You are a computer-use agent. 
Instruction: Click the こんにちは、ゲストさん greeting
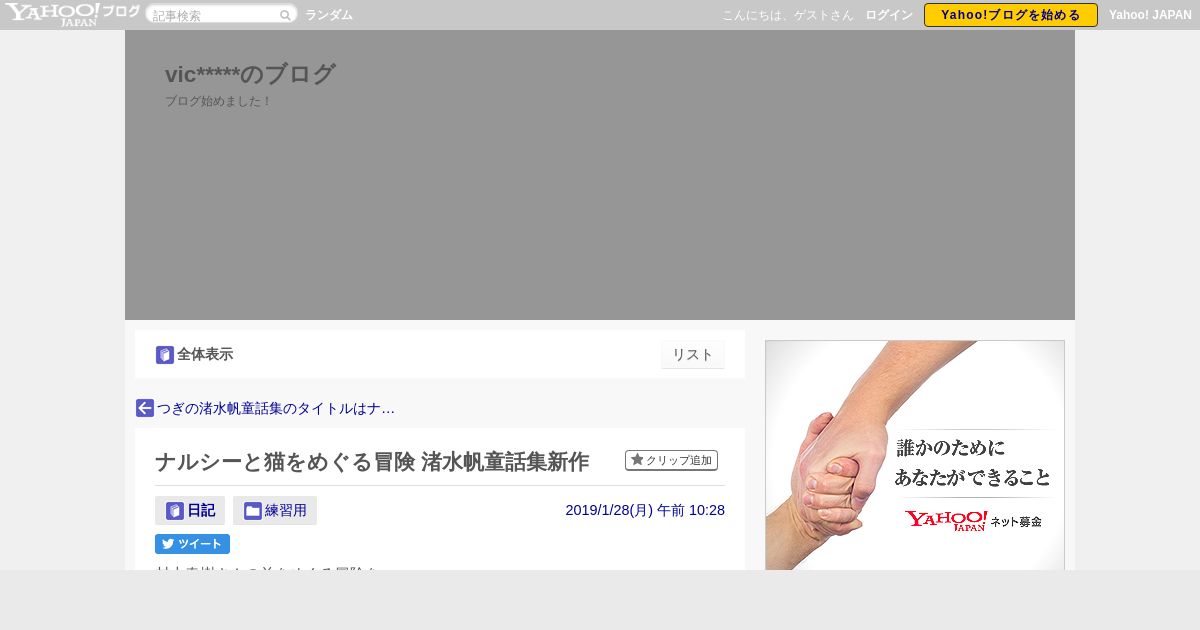coord(788,15)
